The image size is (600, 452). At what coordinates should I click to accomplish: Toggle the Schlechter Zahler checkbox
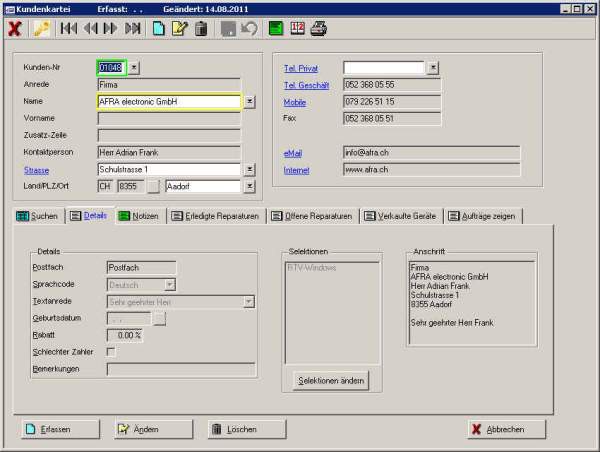click(x=111, y=351)
